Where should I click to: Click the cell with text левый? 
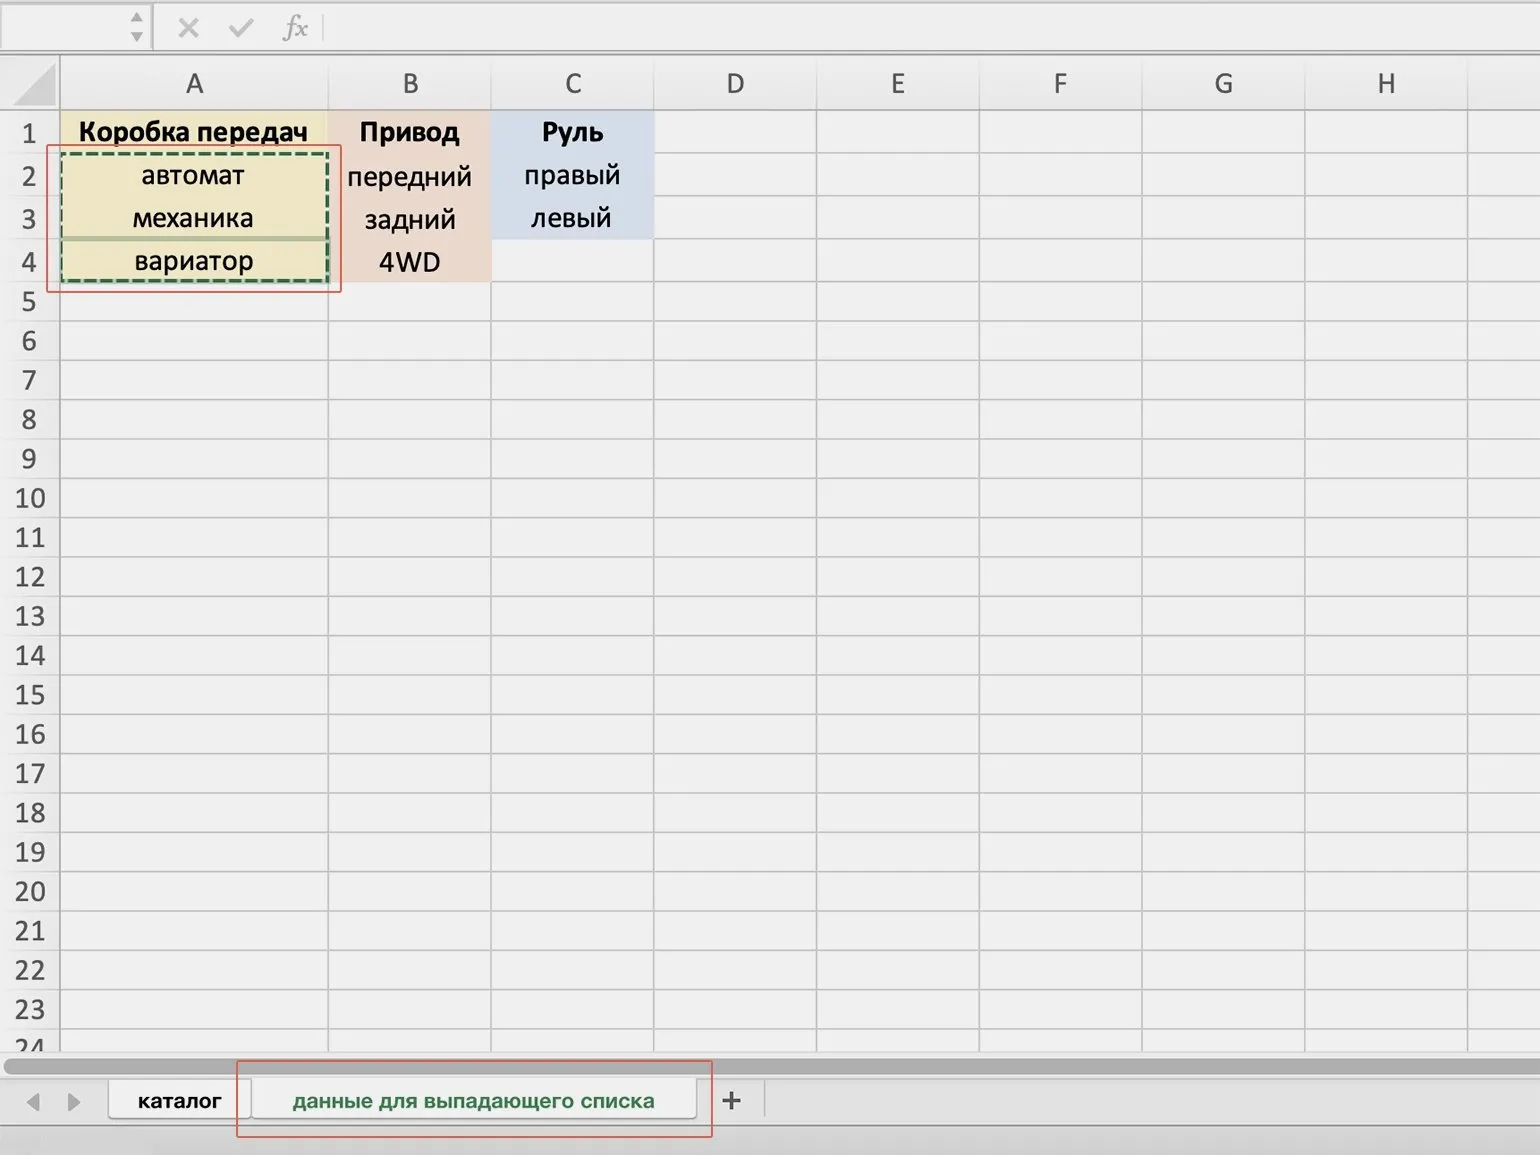tap(571, 218)
